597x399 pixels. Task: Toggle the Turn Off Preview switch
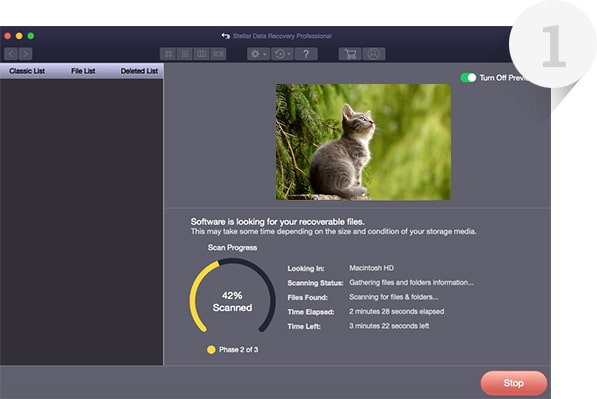coord(468,78)
